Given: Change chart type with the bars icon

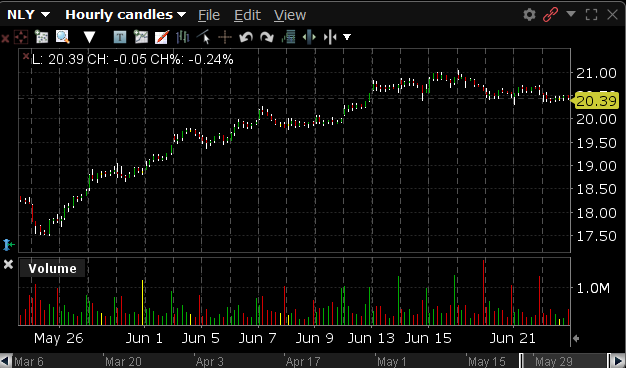Looking at the screenshot, I should coord(182,37).
